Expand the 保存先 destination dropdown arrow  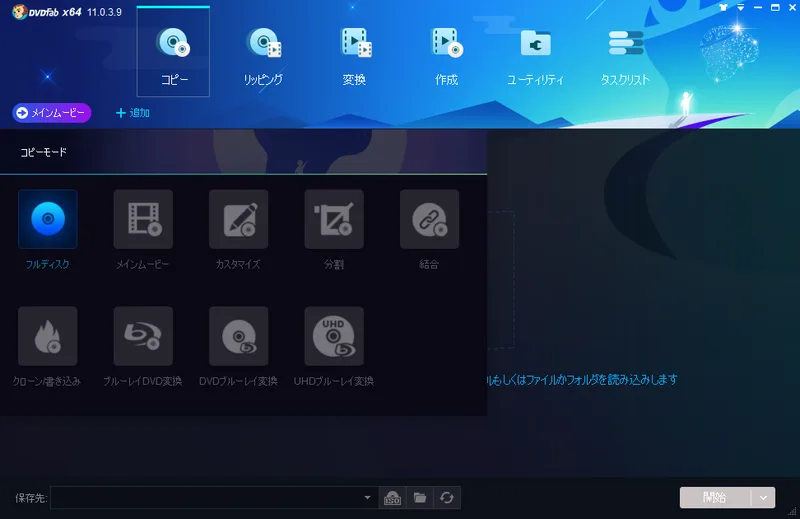click(367, 498)
